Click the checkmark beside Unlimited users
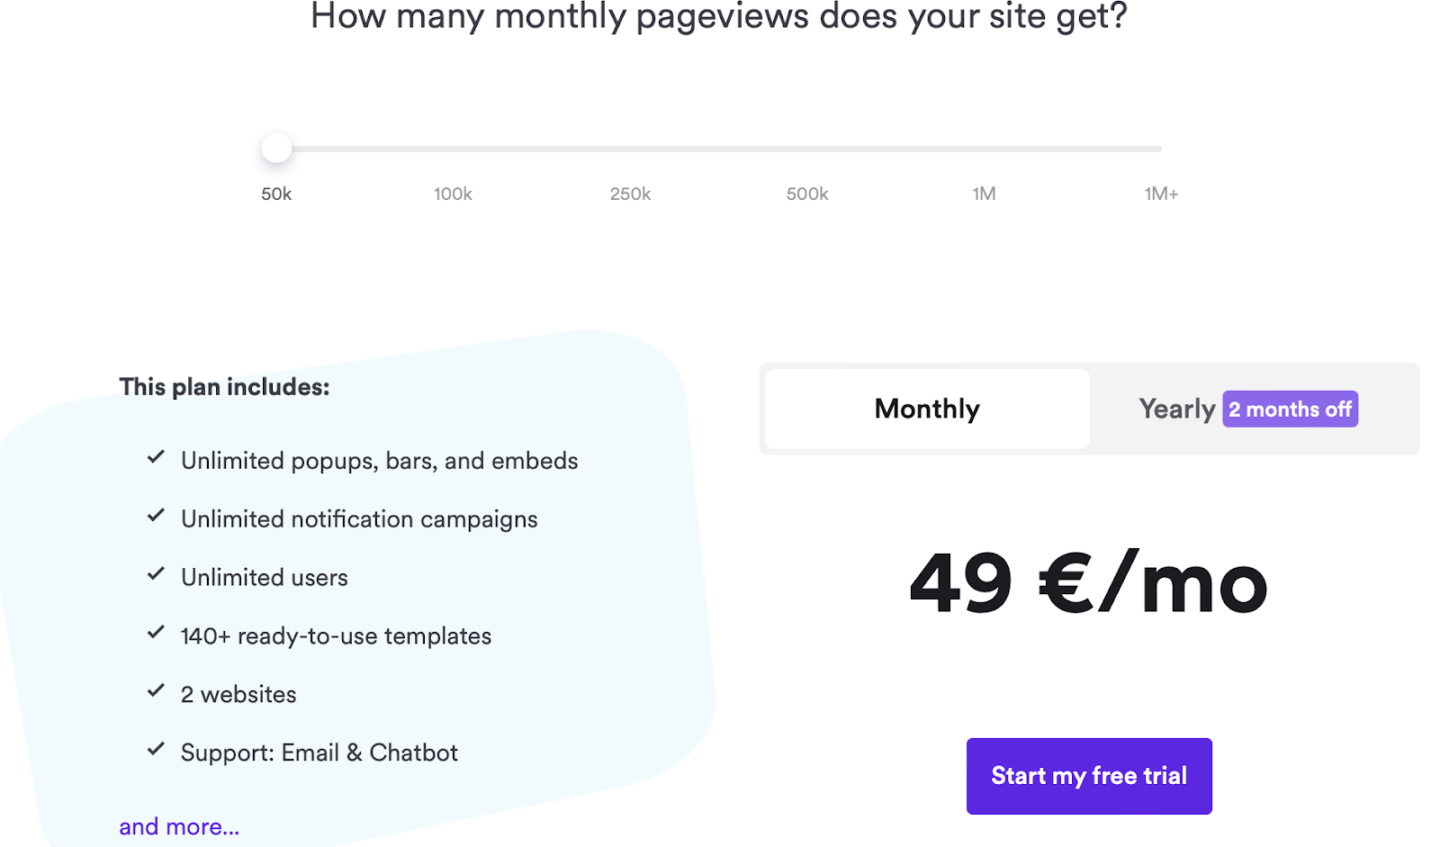This screenshot has width=1440, height=847. [x=156, y=573]
